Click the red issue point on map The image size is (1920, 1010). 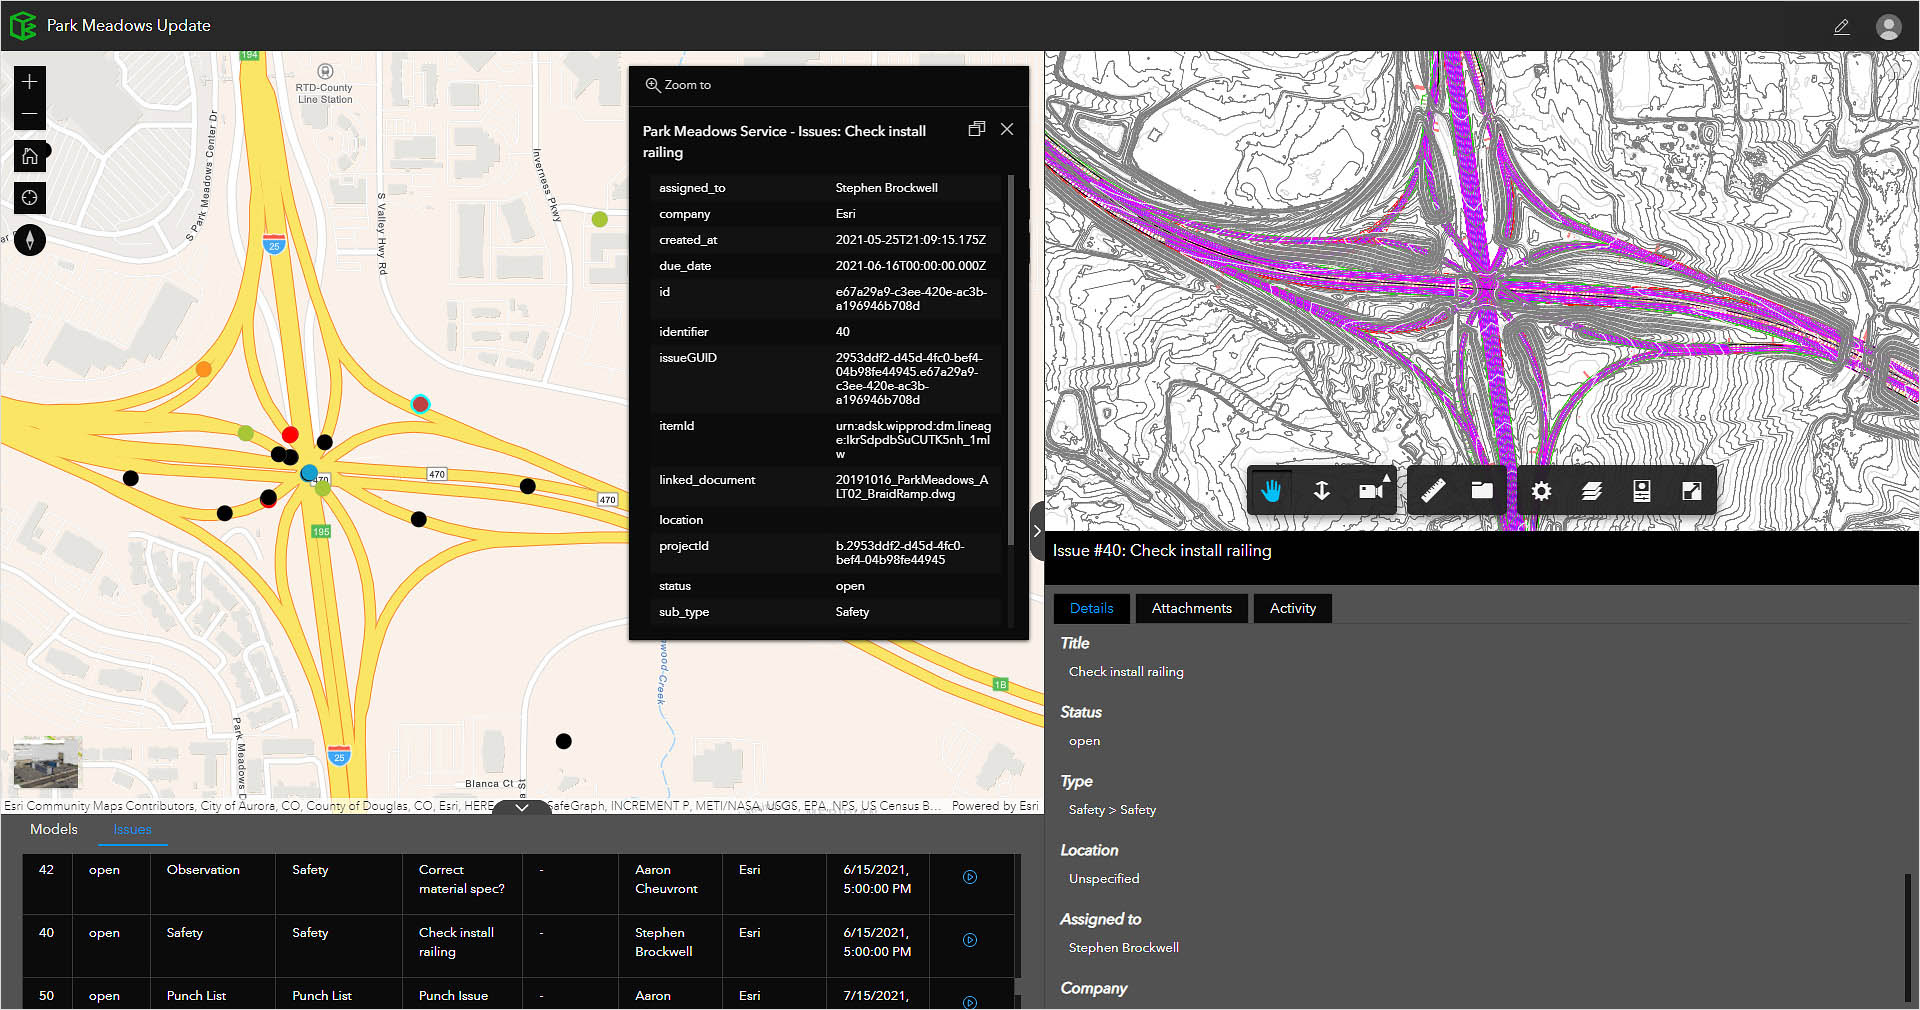290,434
